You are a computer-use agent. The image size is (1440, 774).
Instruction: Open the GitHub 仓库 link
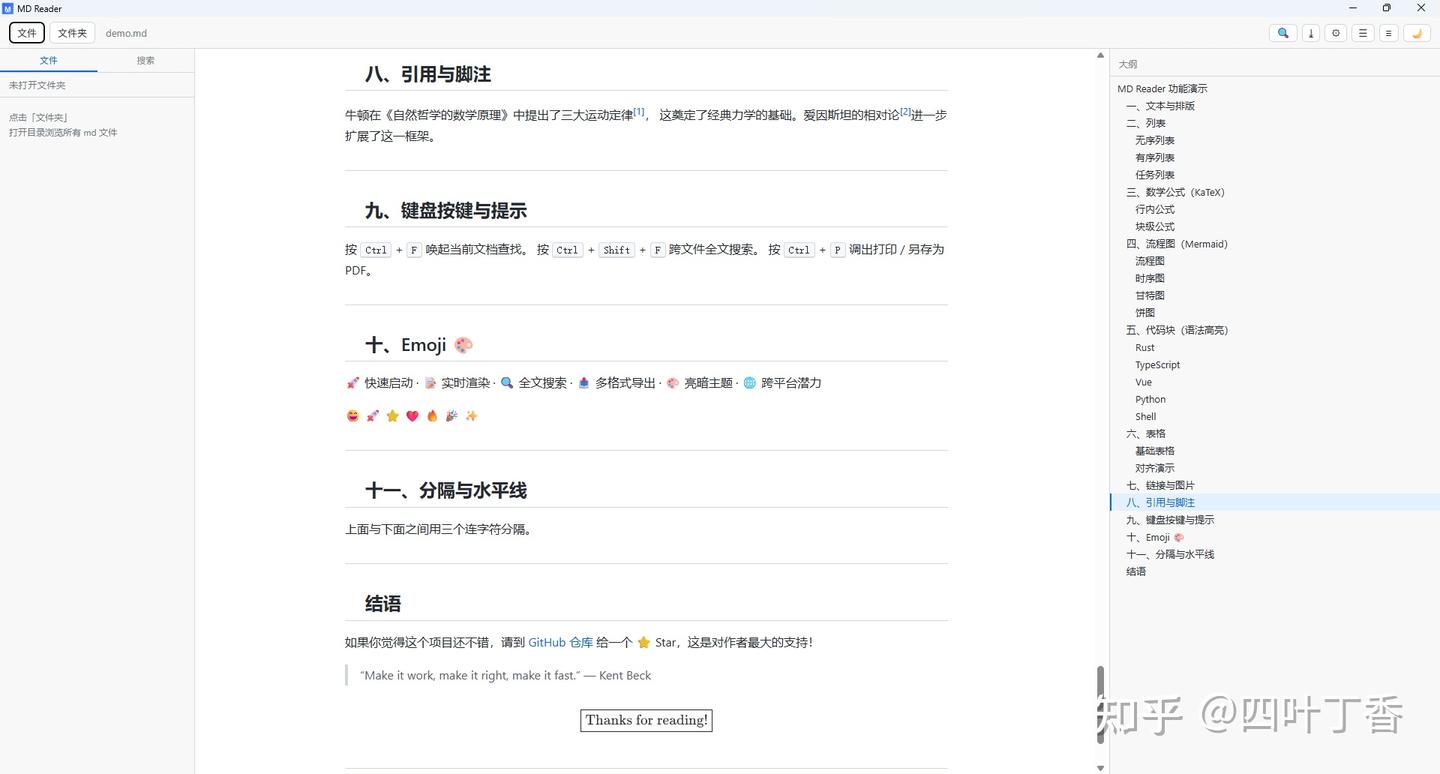click(561, 642)
